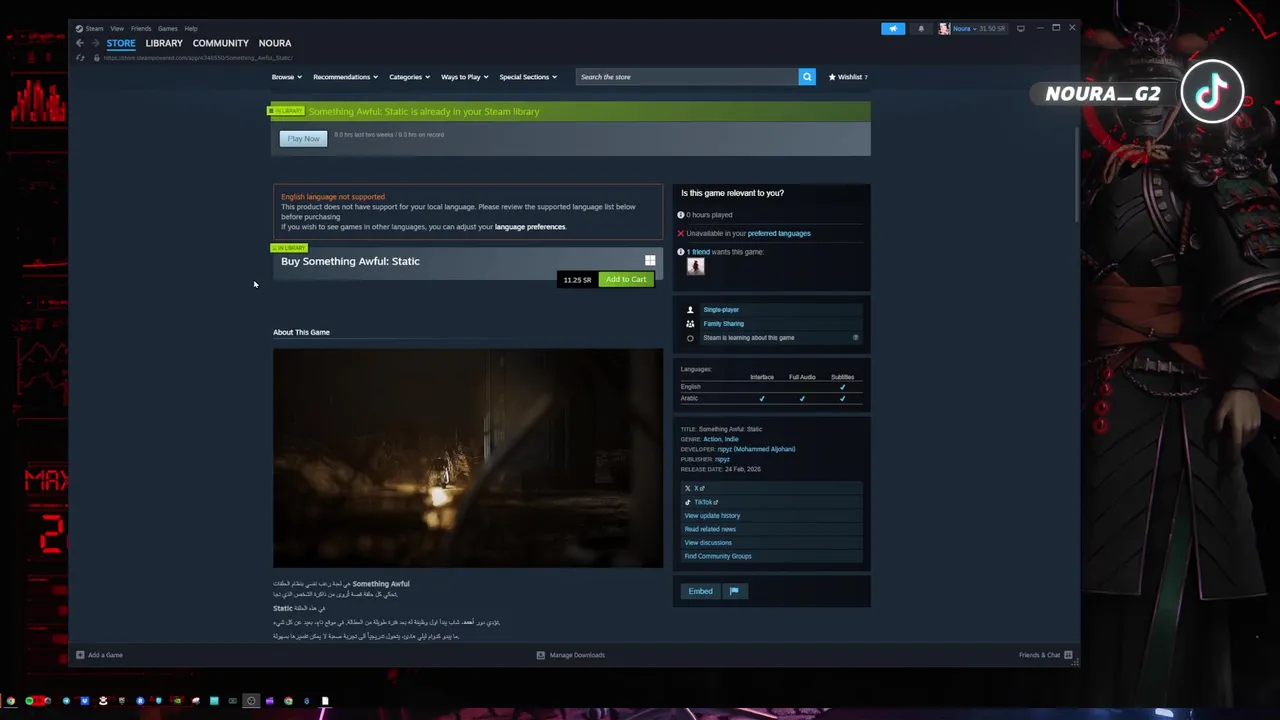Click the Embed button

pos(700,591)
